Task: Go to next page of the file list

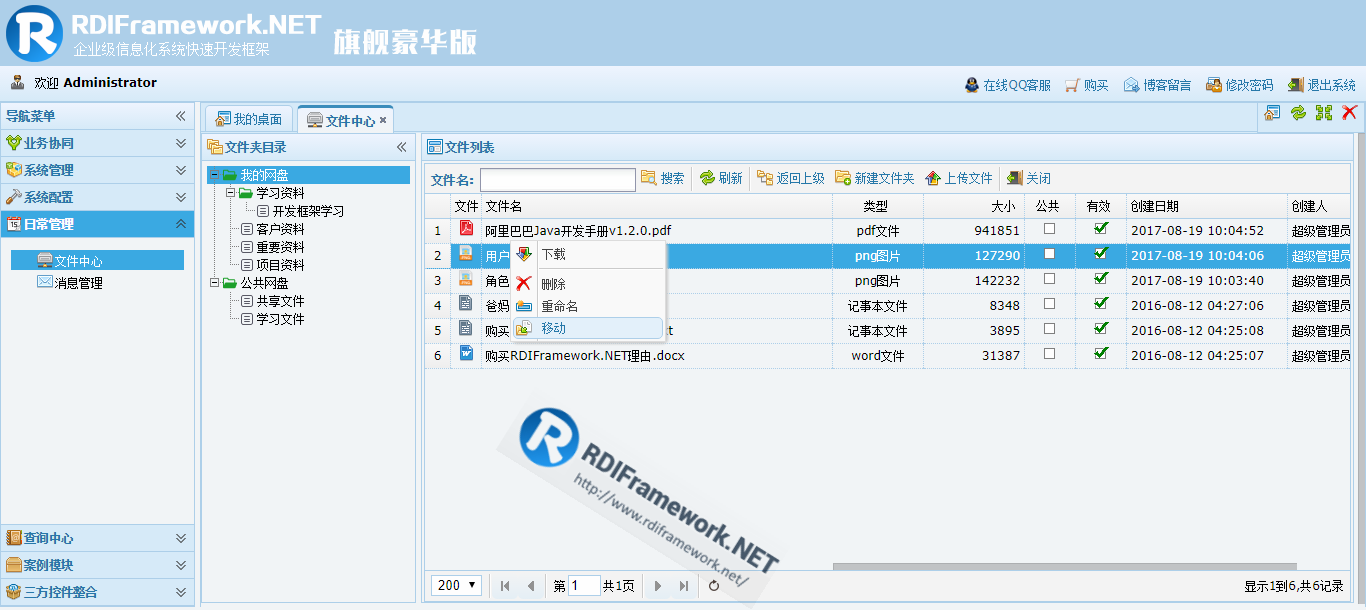Action: coord(657,586)
